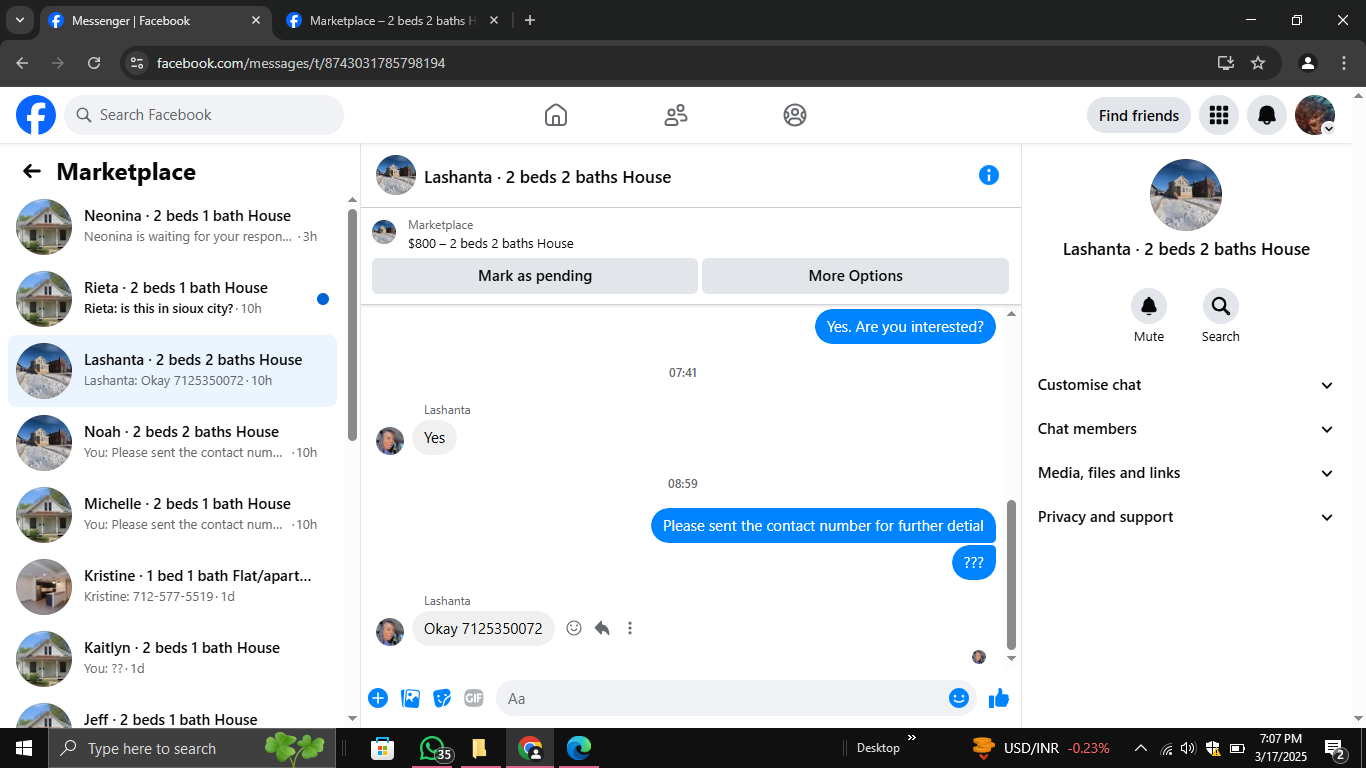Open the Neonina 2 beds 1 bath conversation
The height and width of the screenshot is (768, 1366).
pos(172,227)
